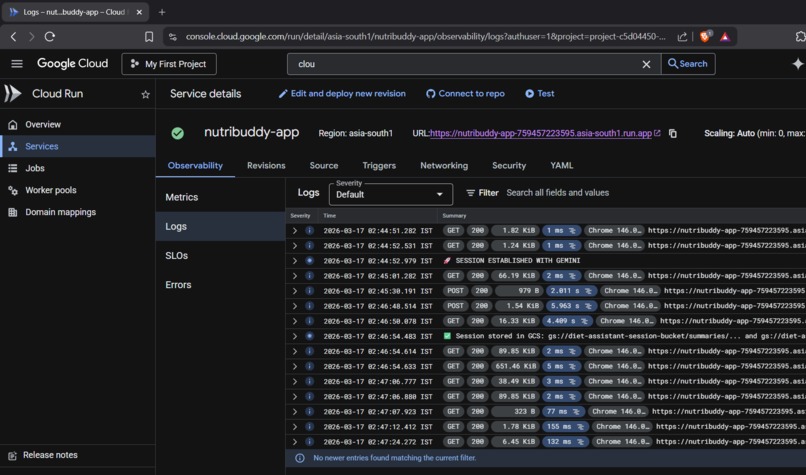Click the Search button
806x475 pixels.
click(x=688, y=64)
